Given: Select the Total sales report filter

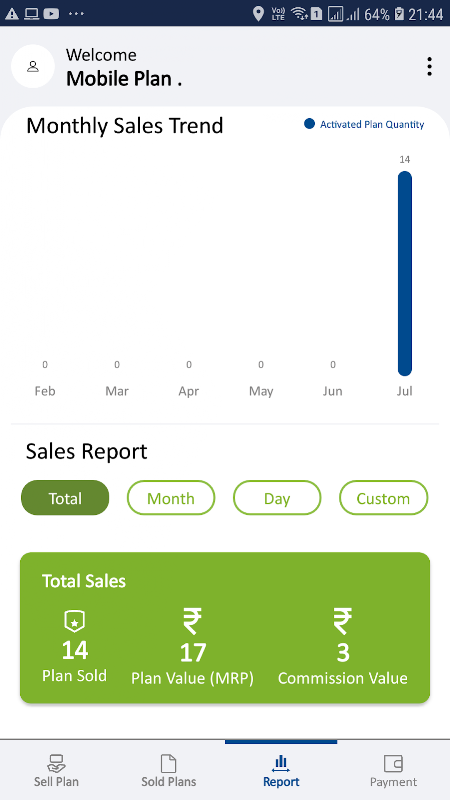Looking at the screenshot, I should click(x=65, y=498).
